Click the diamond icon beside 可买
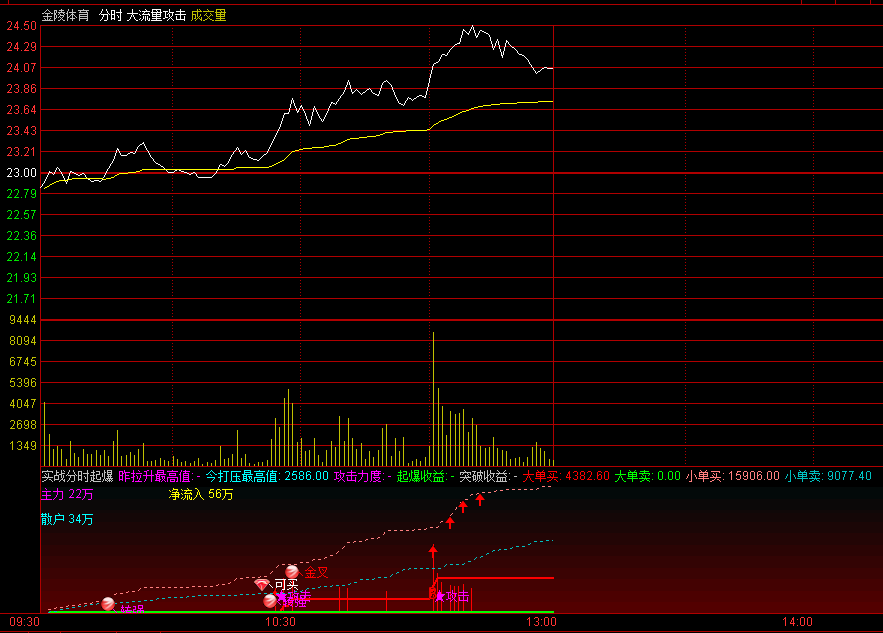 point(262,585)
